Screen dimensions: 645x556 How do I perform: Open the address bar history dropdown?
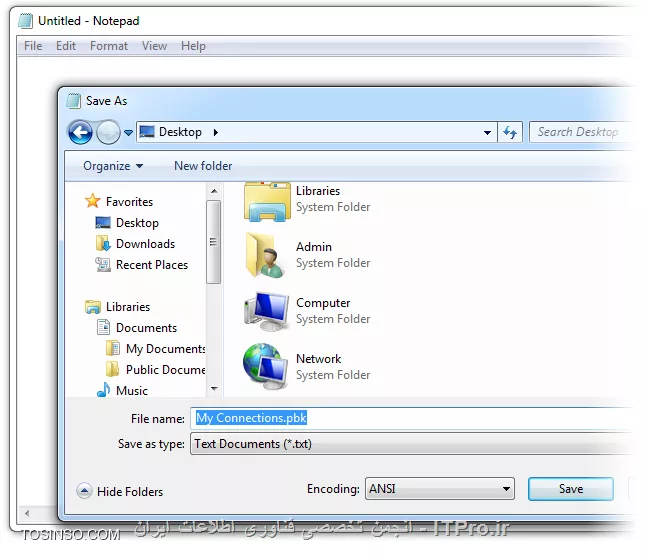tap(487, 132)
